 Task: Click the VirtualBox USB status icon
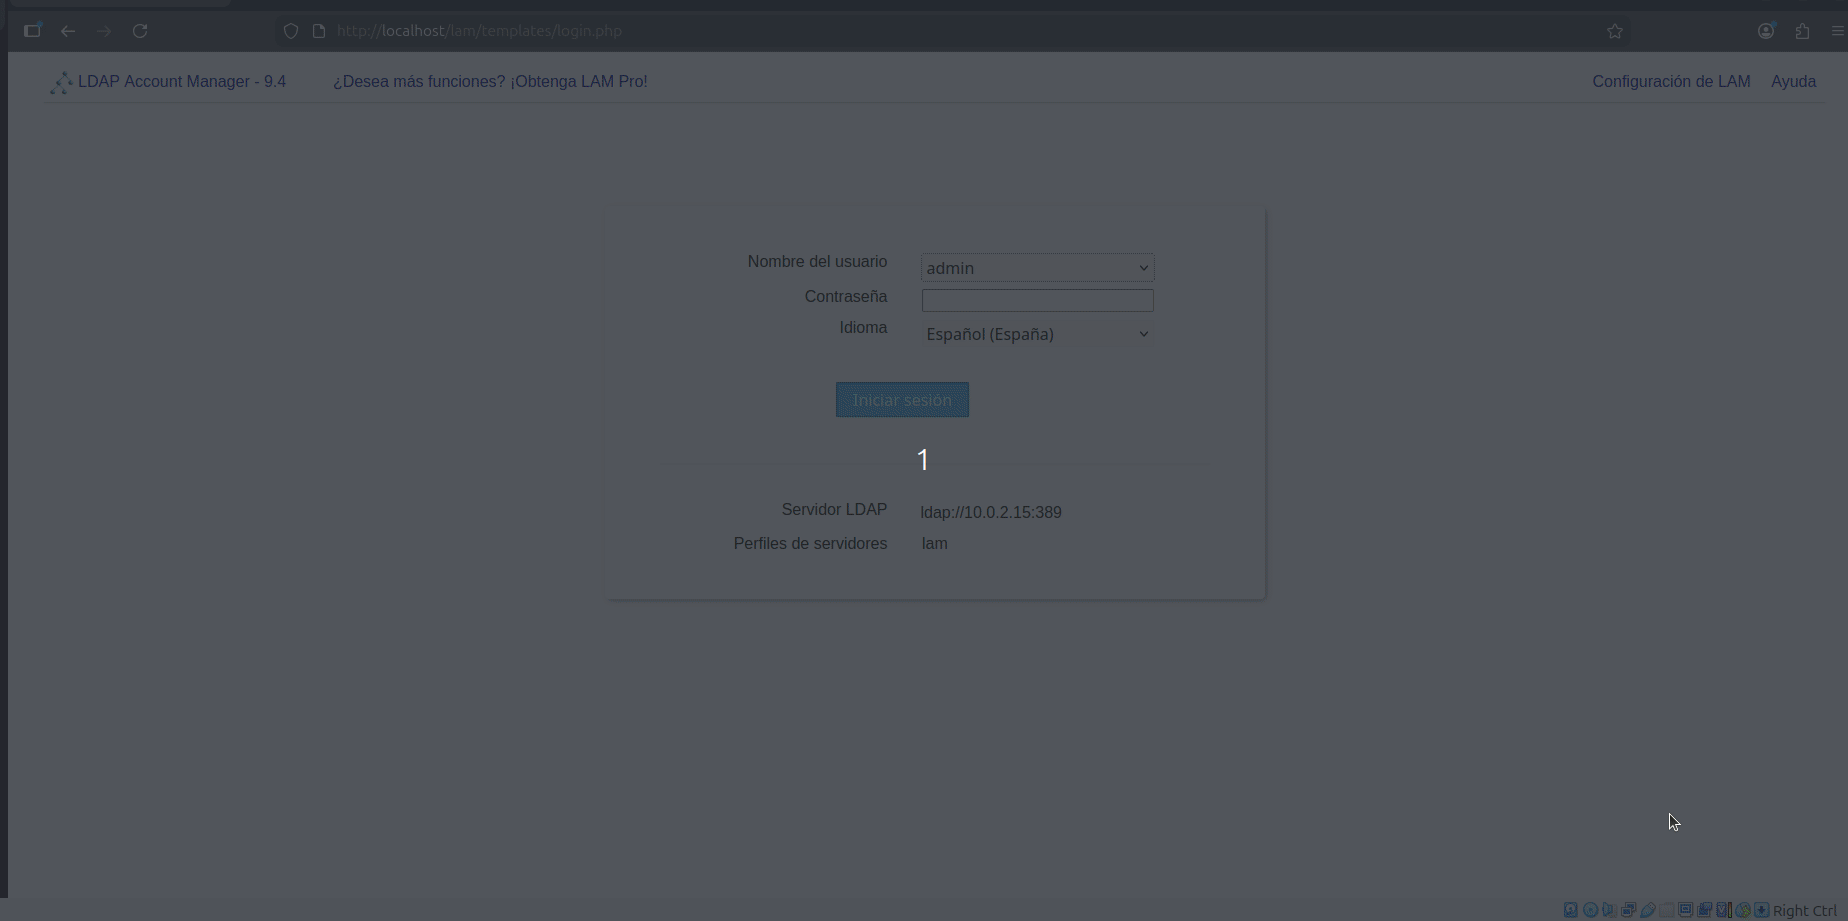click(1648, 910)
